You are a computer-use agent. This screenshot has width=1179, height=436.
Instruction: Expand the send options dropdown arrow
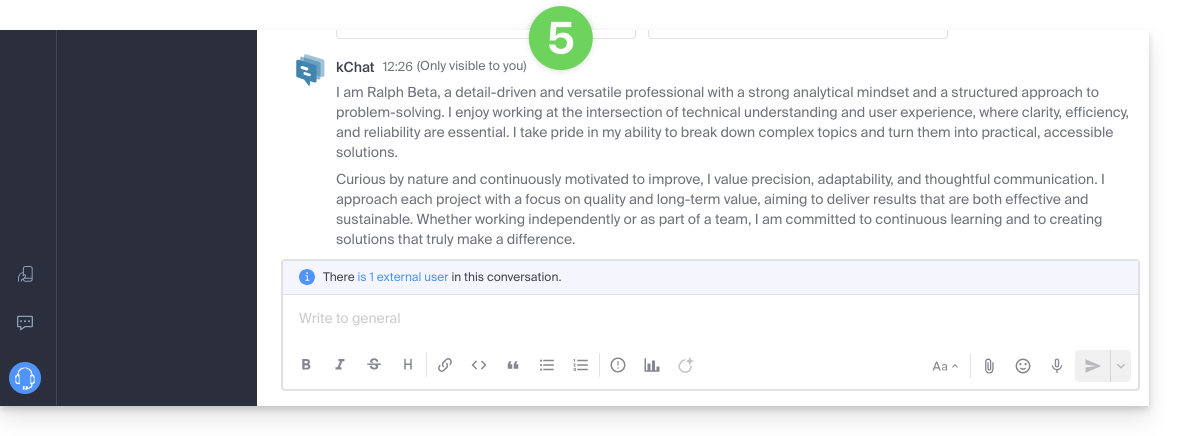[1121, 366]
